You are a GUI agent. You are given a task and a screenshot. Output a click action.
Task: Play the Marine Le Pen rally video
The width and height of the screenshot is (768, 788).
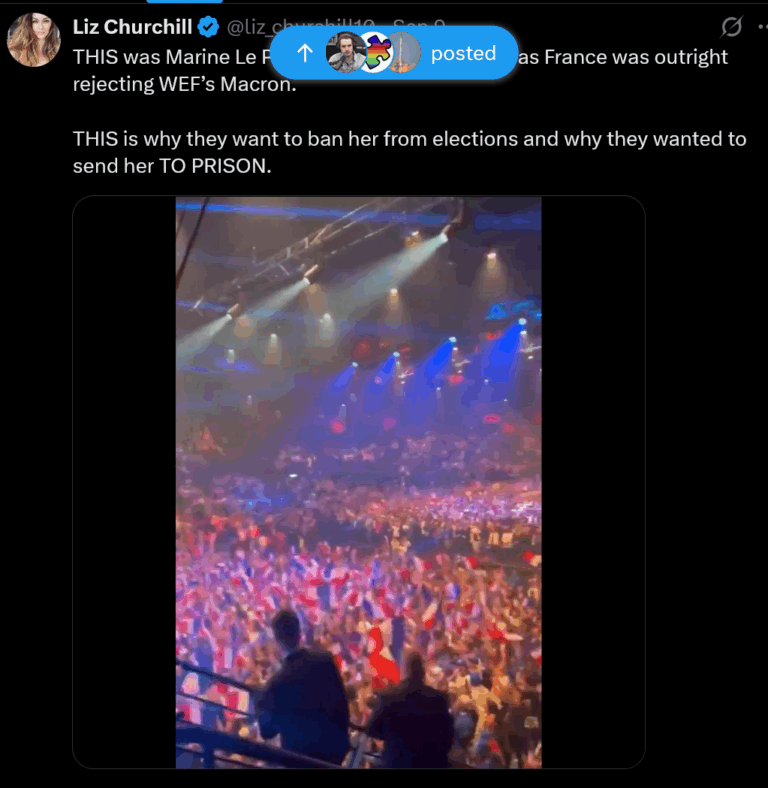(358, 482)
